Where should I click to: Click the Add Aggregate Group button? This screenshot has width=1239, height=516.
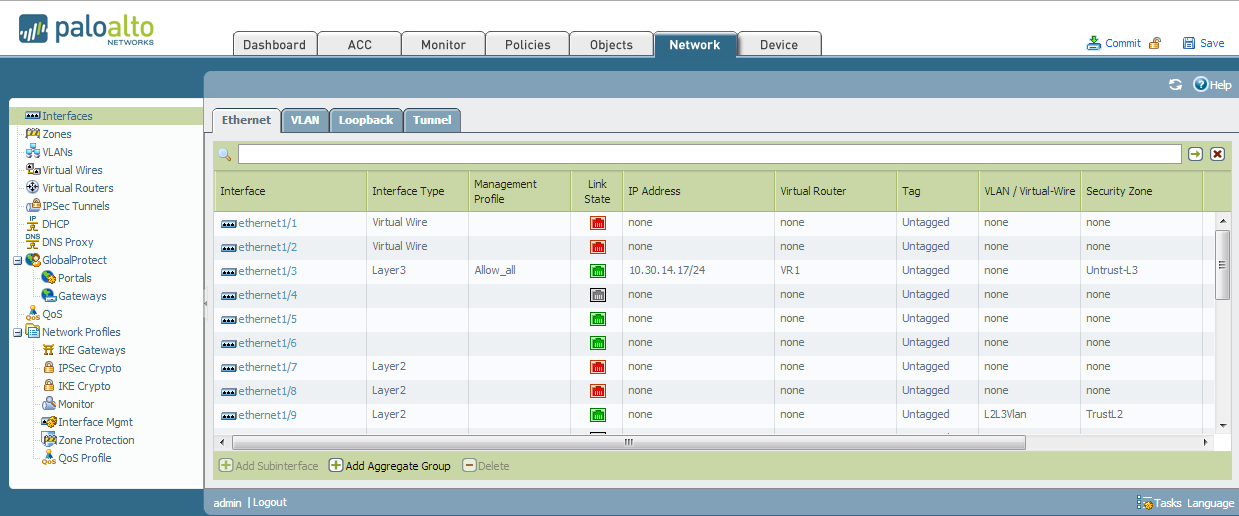[390, 466]
